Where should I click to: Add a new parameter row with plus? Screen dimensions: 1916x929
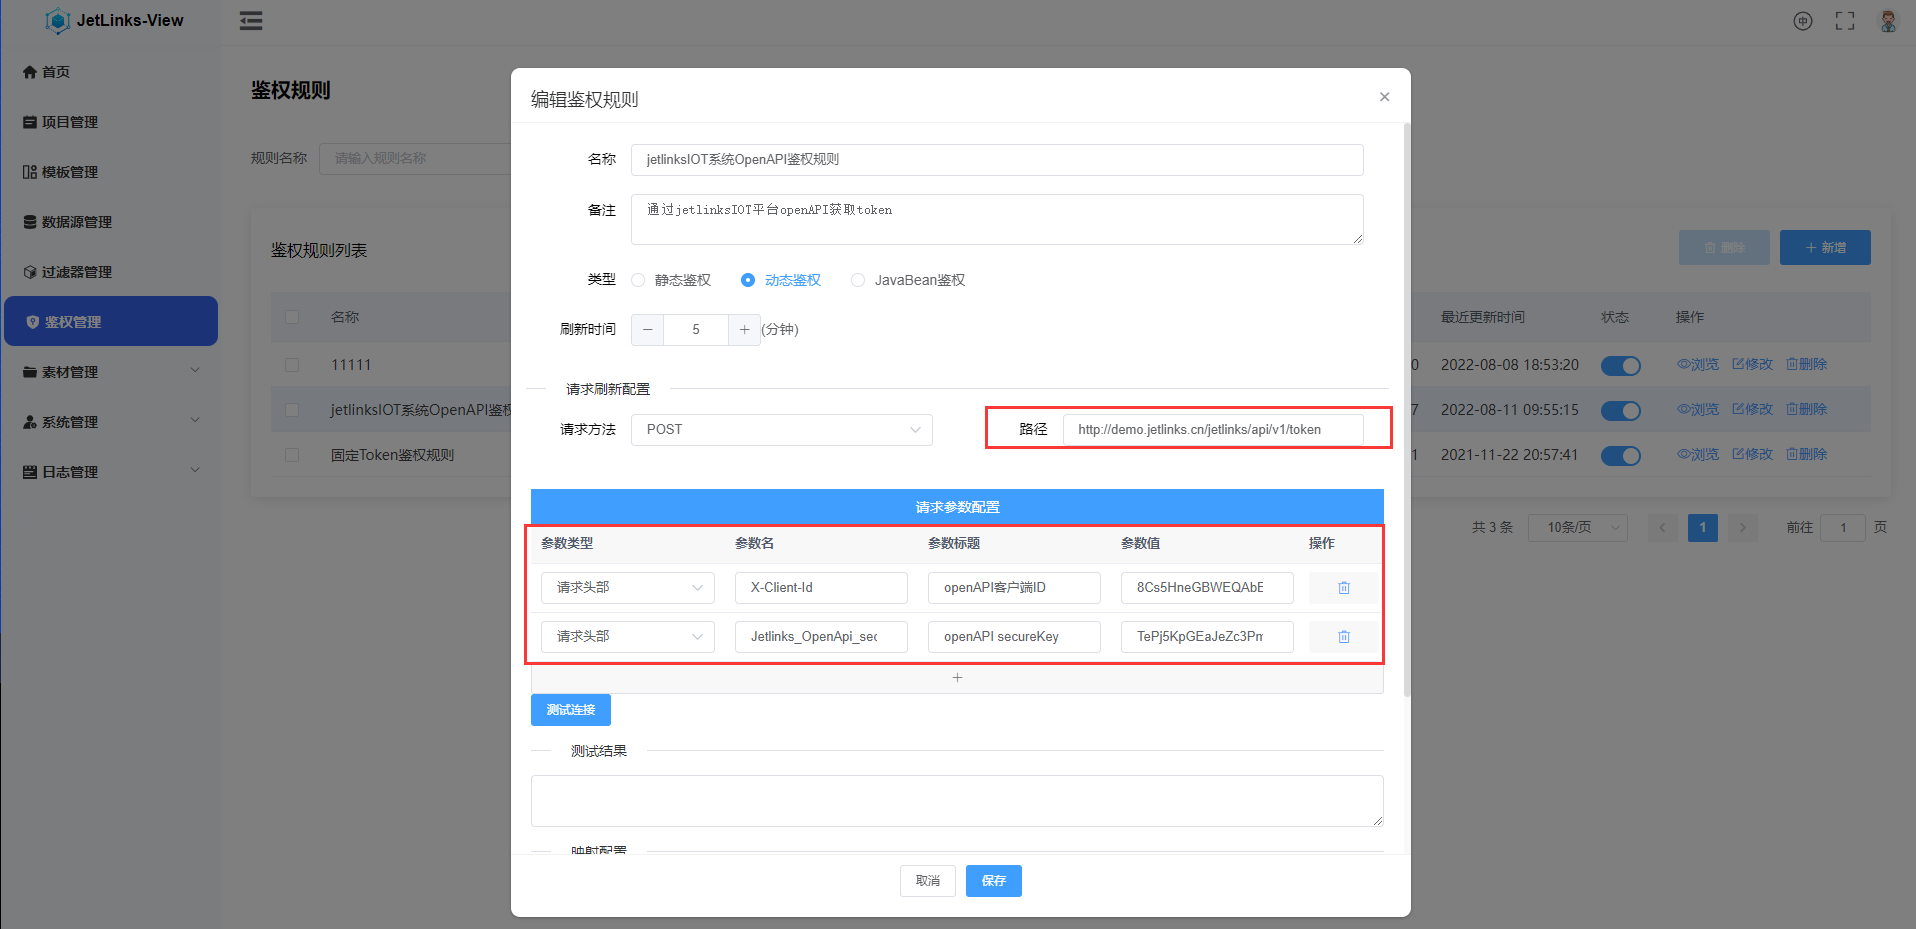(x=957, y=678)
